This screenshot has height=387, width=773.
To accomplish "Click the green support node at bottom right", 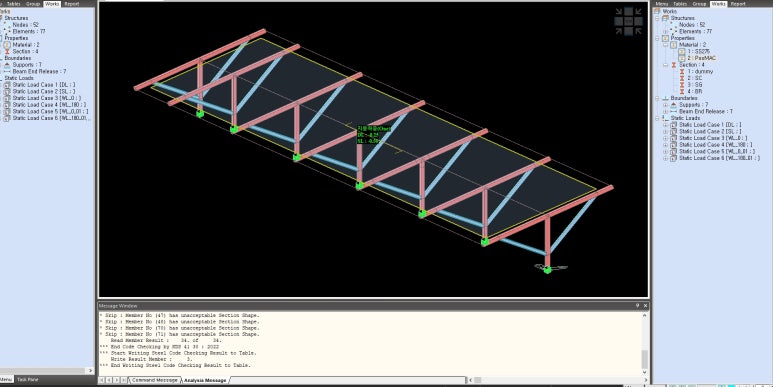I will click(547, 270).
